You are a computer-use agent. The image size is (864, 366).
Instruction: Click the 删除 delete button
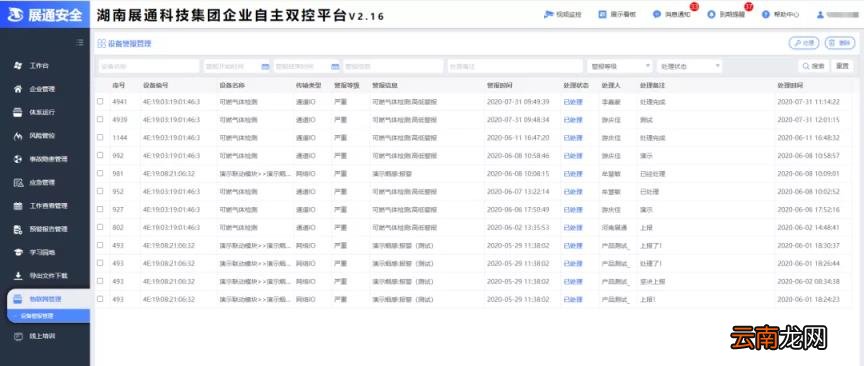[x=840, y=43]
